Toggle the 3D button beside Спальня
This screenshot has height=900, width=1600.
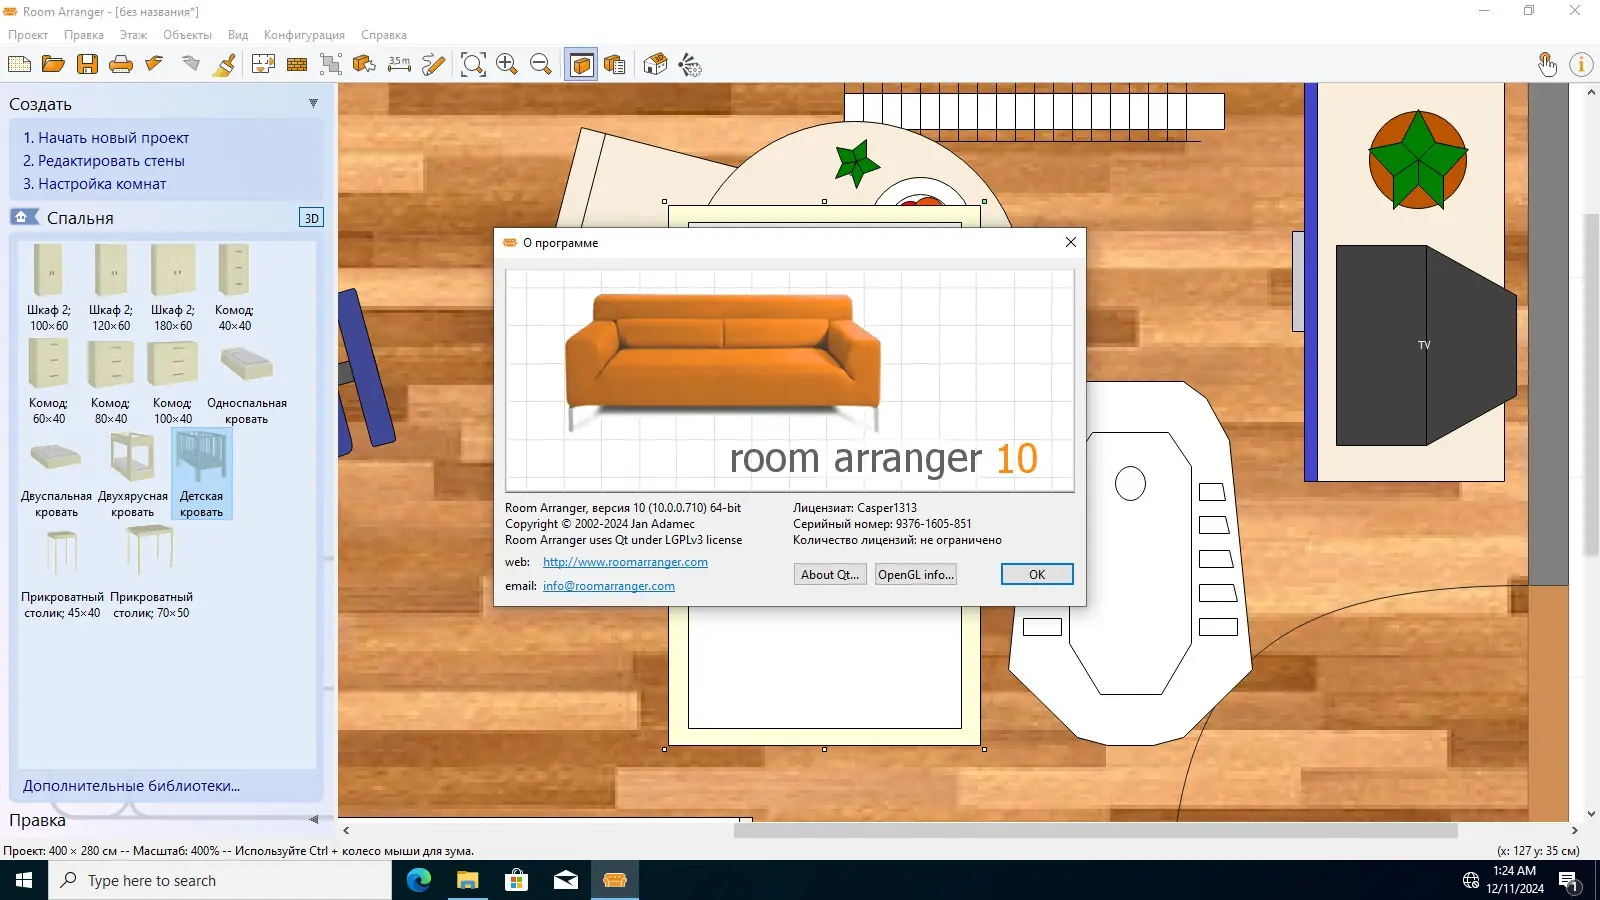click(x=311, y=218)
